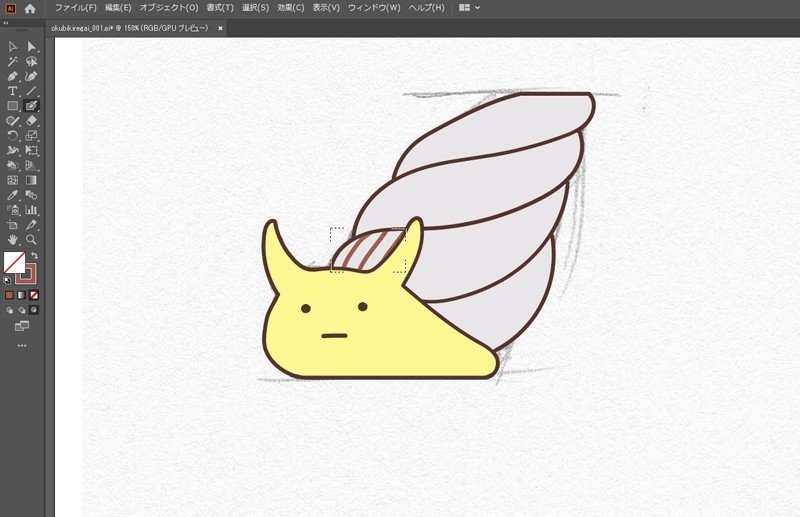Select the Pen tool
800x517 pixels.
tap(13, 77)
